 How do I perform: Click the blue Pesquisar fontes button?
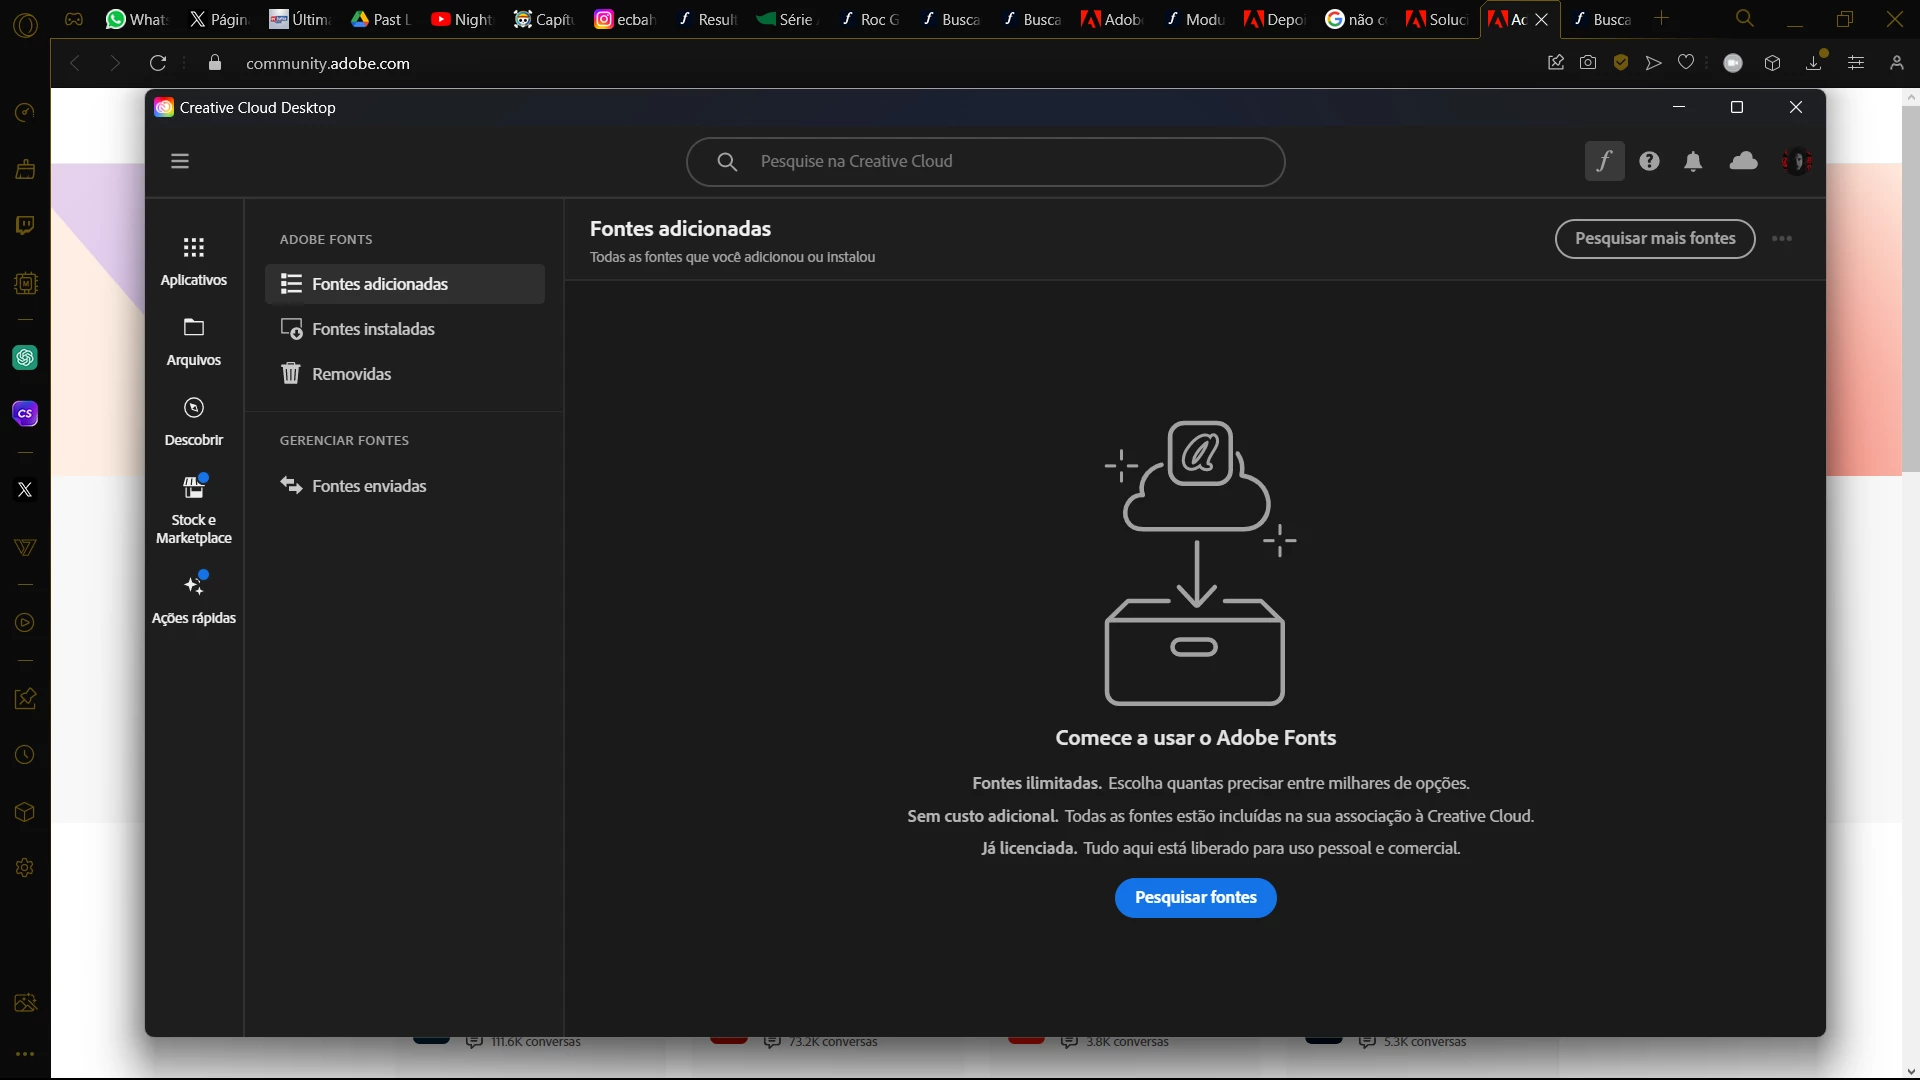[1195, 897]
